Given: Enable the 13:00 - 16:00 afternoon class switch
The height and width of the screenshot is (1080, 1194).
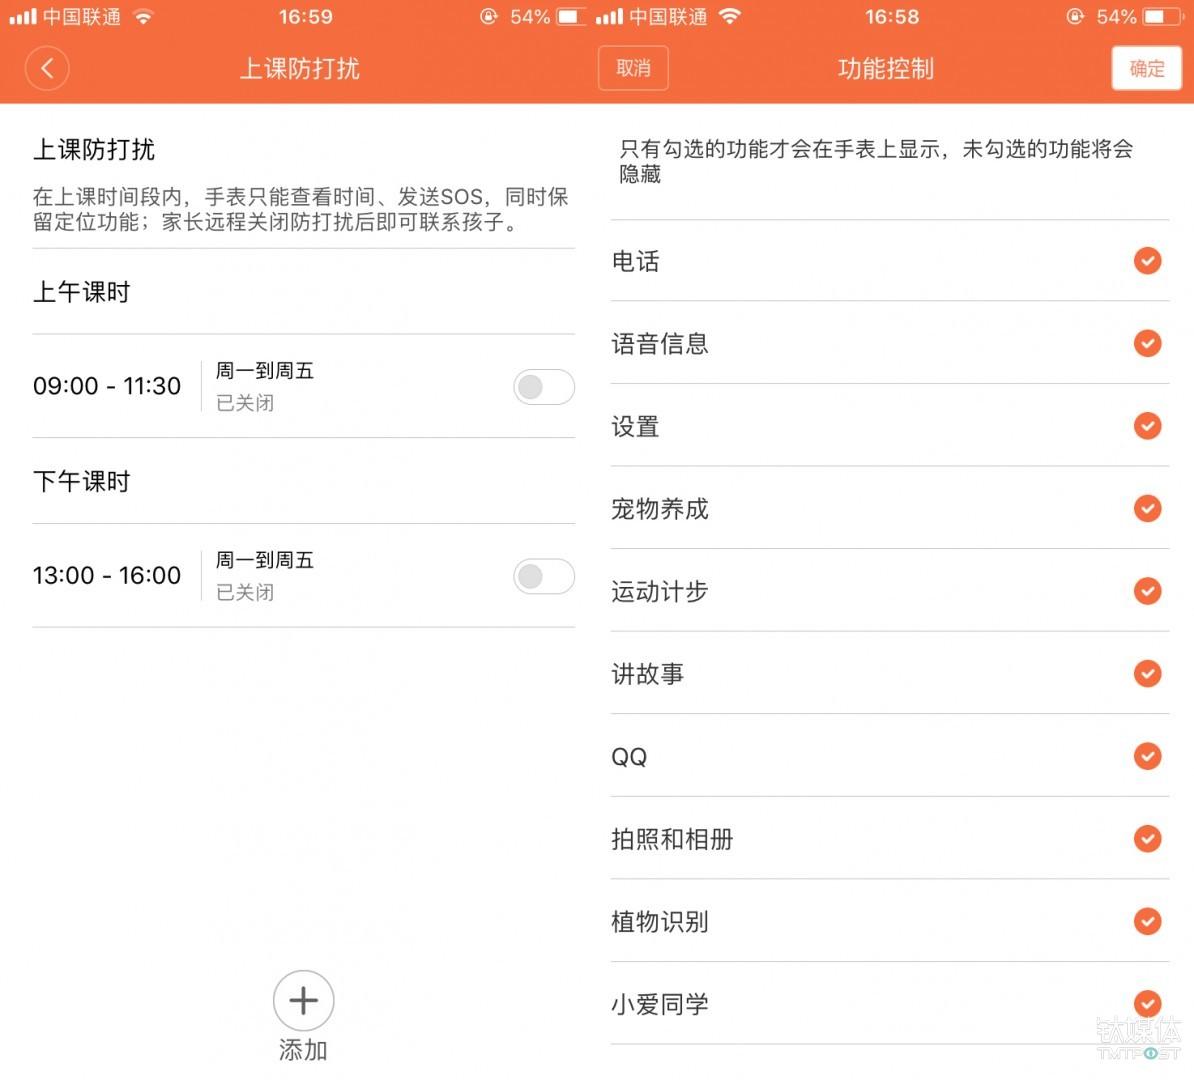Looking at the screenshot, I should [x=543, y=576].
